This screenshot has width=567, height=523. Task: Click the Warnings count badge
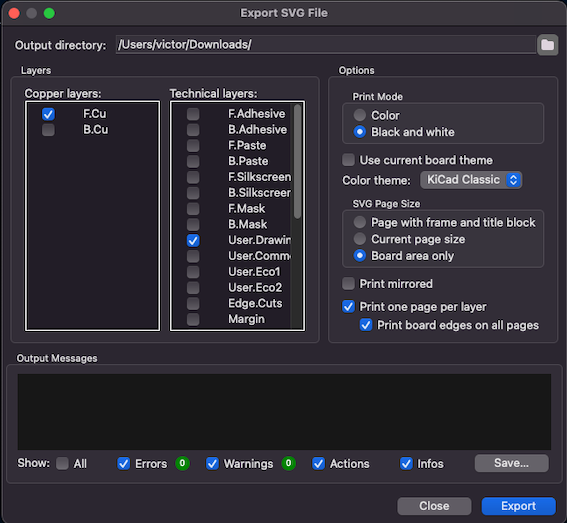[288, 463]
